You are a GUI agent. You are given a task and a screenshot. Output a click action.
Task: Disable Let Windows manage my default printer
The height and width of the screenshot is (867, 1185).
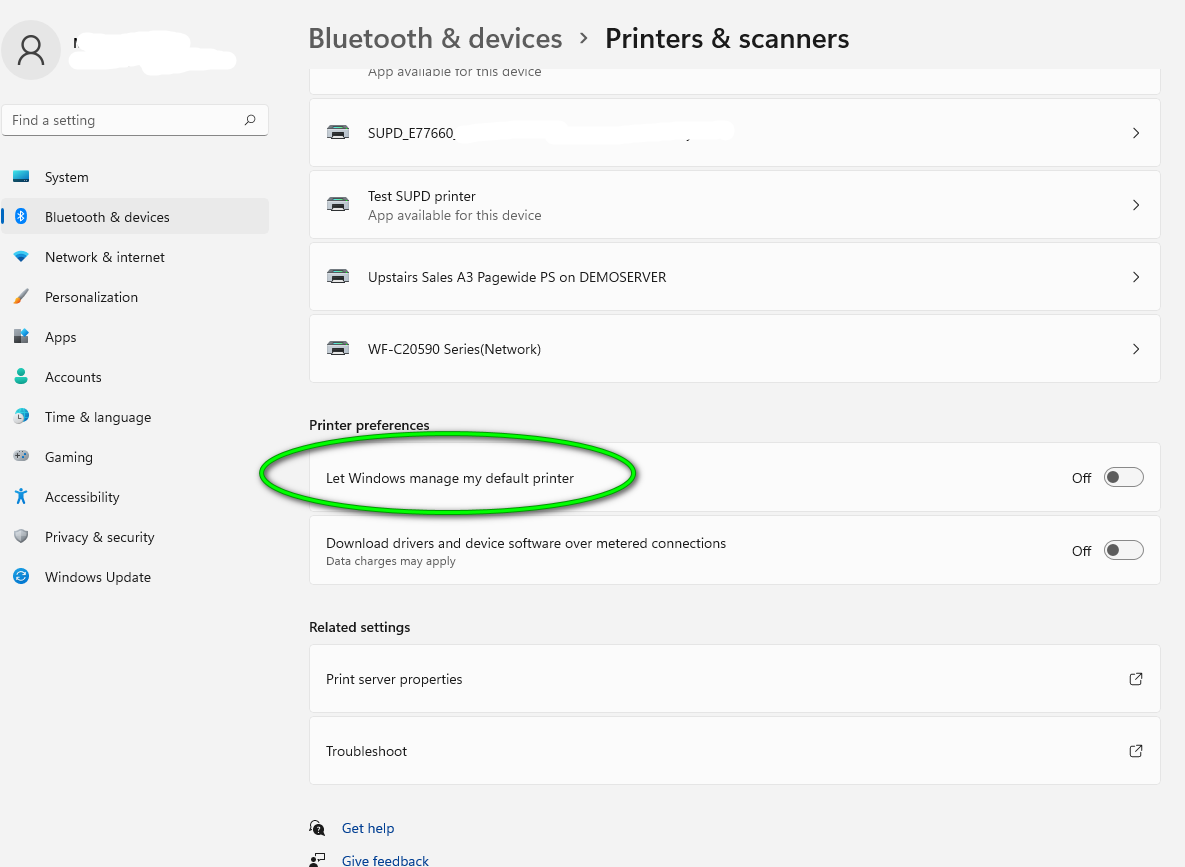pos(1122,477)
